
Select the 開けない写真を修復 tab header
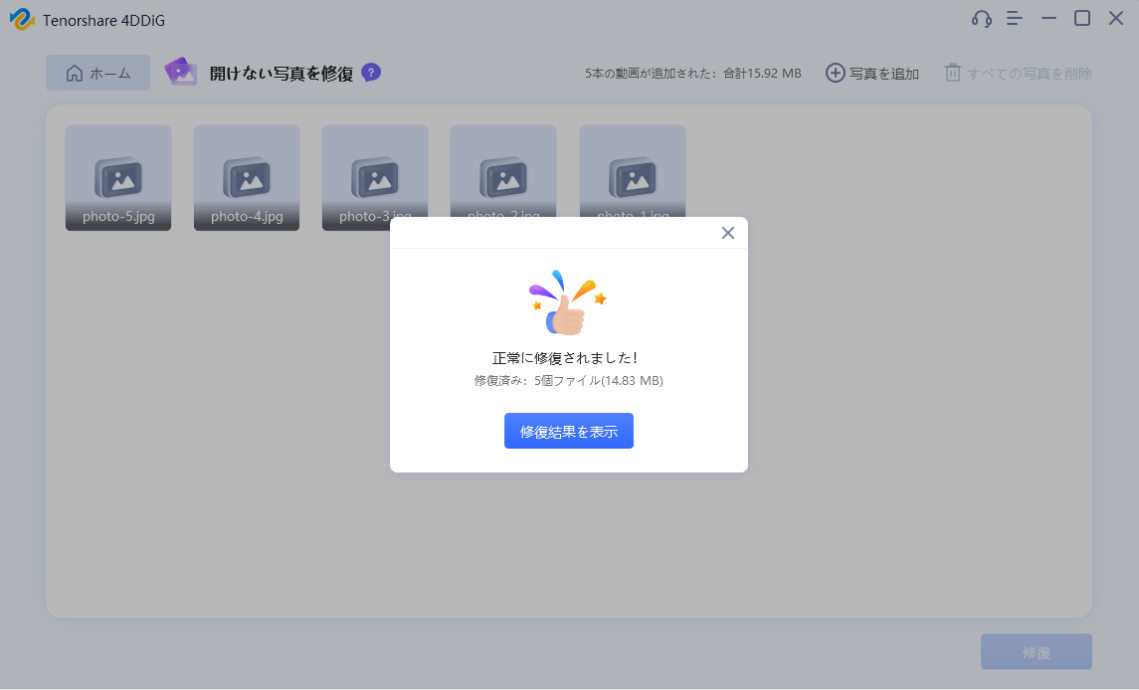click(x=281, y=72)
